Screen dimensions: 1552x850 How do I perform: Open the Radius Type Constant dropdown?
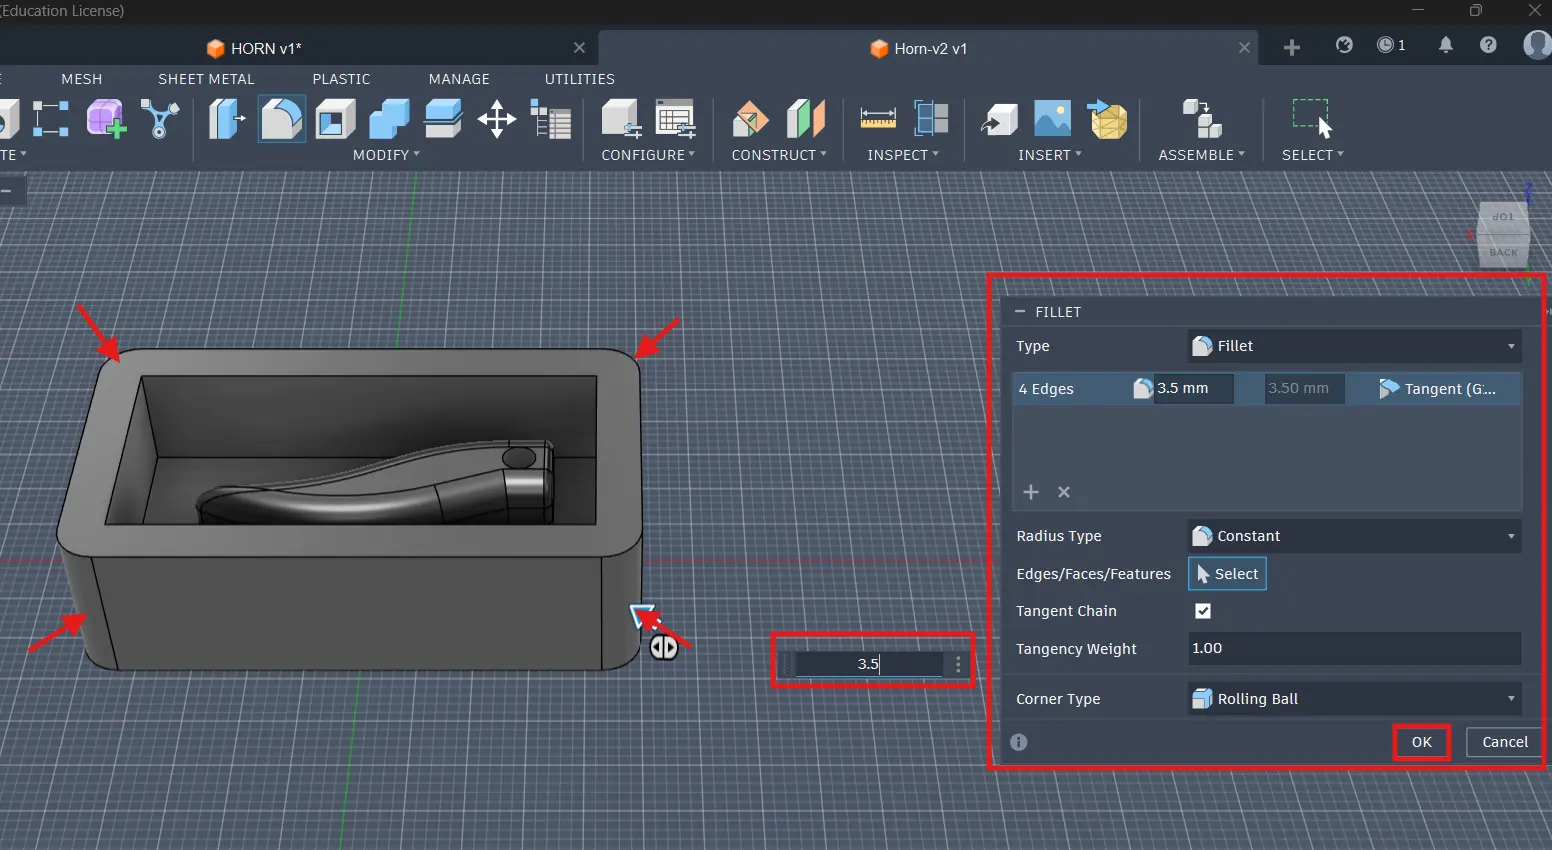[1355, 536]
